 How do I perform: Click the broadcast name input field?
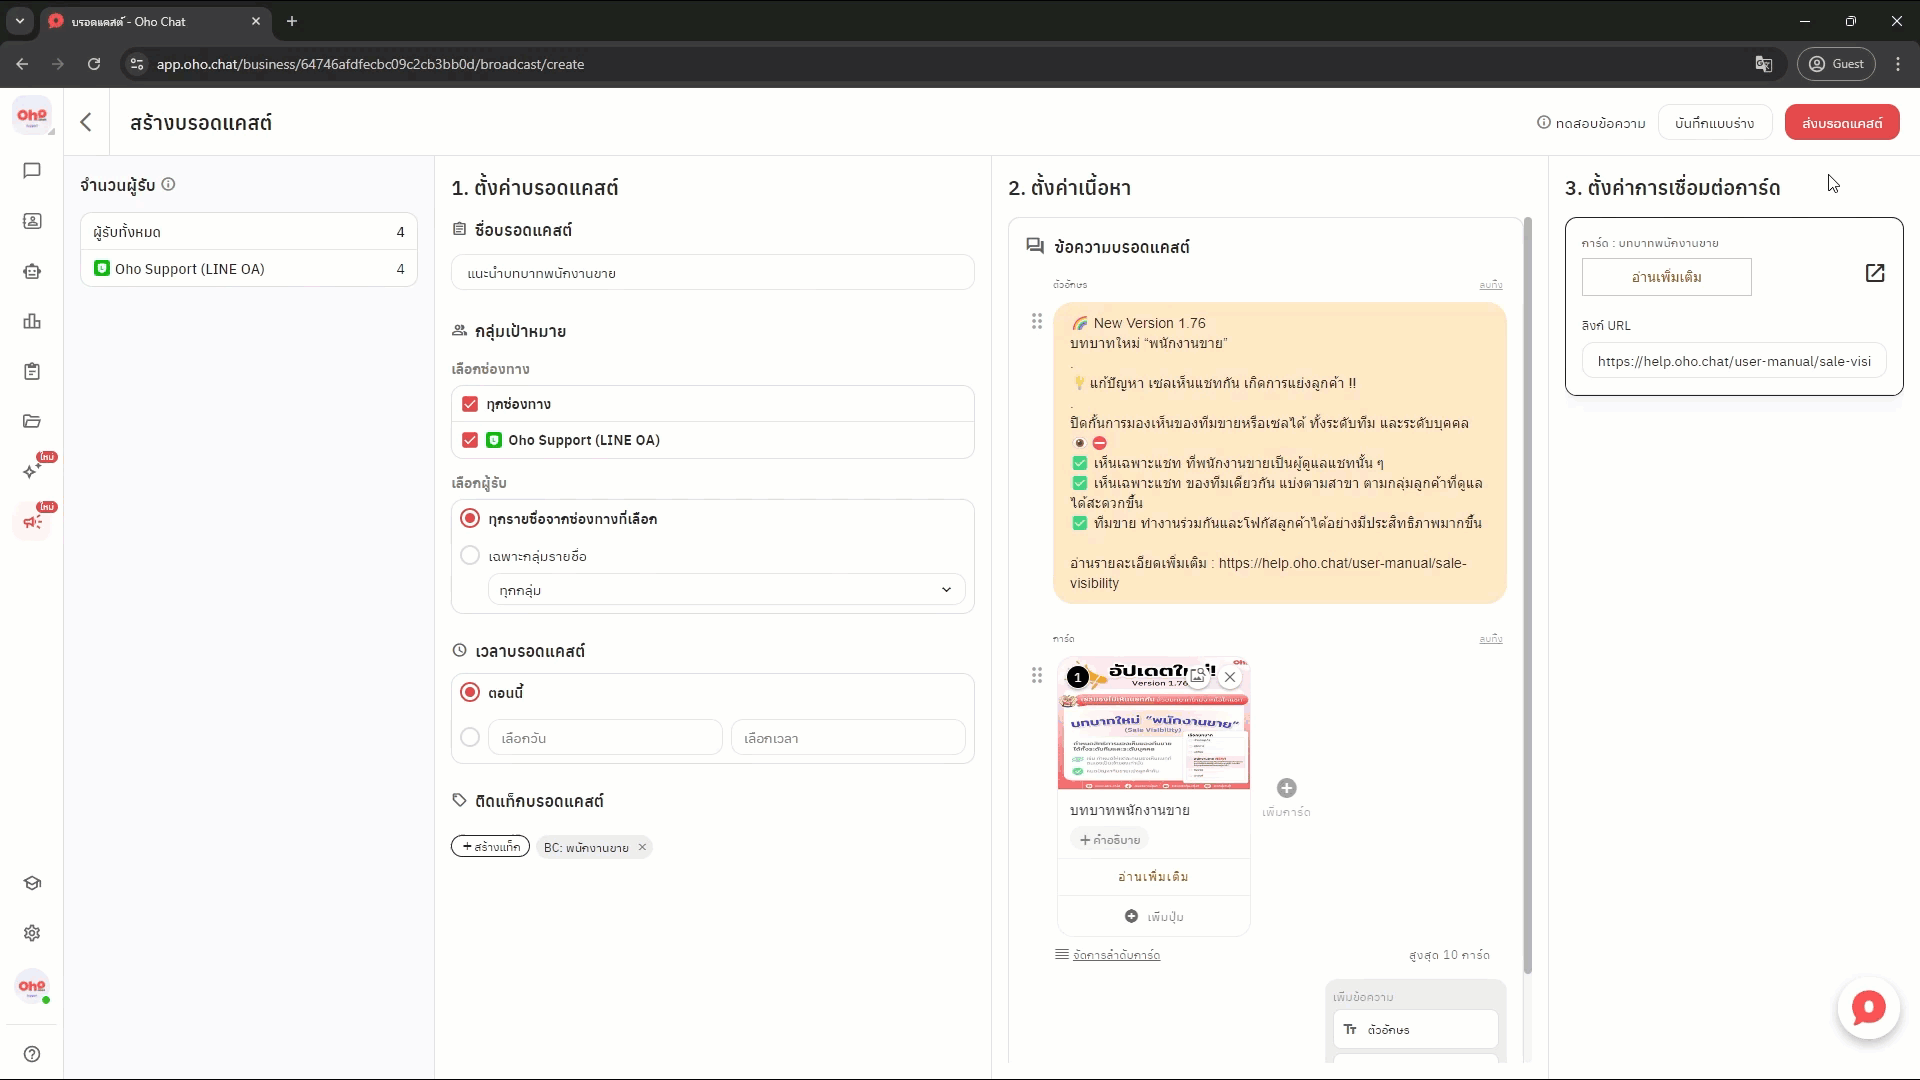point(712,273)
